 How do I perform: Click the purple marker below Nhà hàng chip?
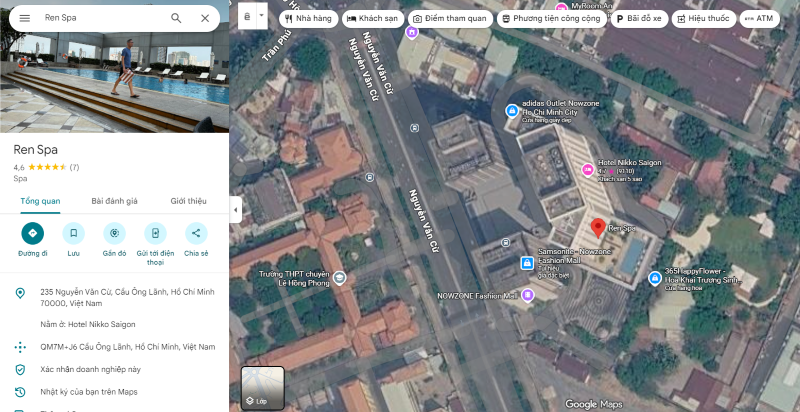[412, 32]
